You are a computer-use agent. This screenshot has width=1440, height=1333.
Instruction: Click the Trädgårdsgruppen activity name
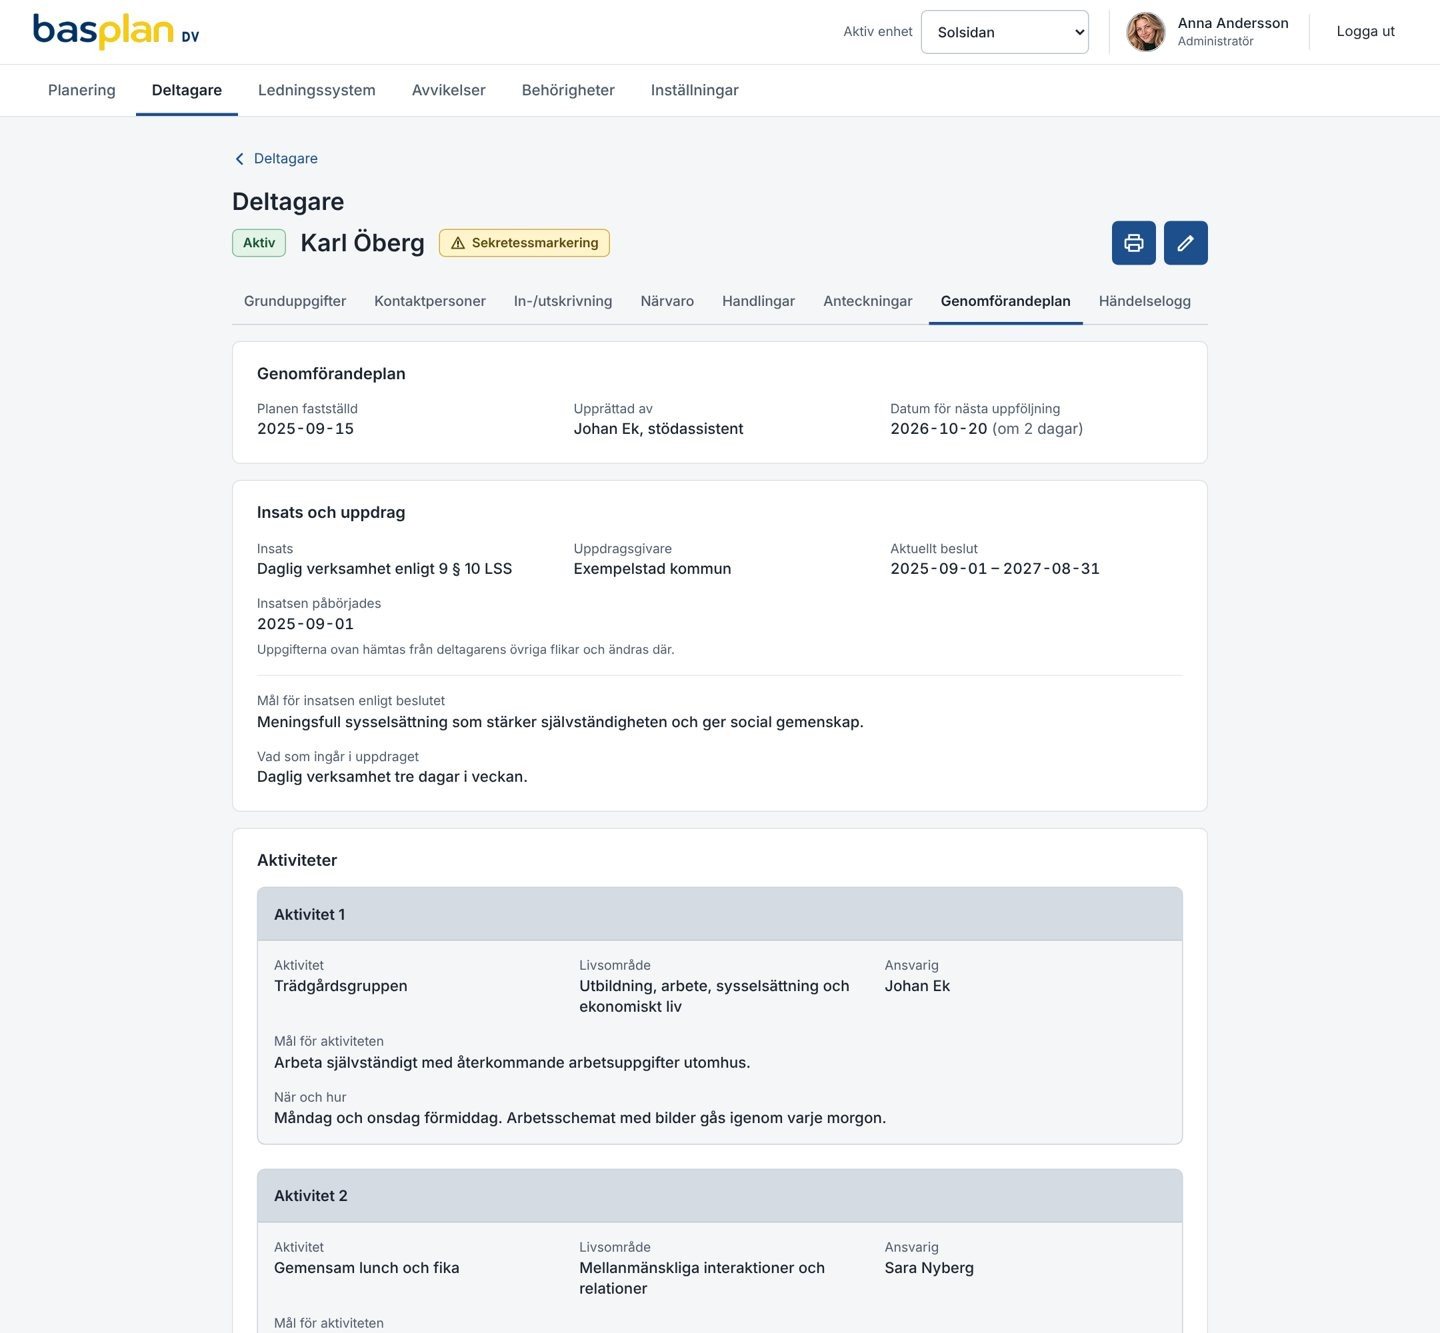341,986
